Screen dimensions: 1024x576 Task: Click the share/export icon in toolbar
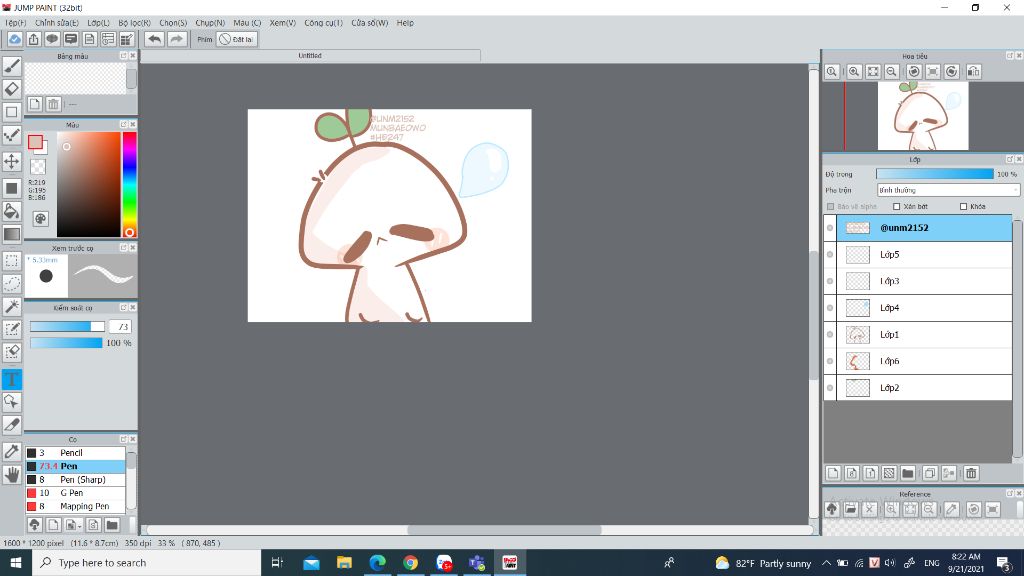33,39
